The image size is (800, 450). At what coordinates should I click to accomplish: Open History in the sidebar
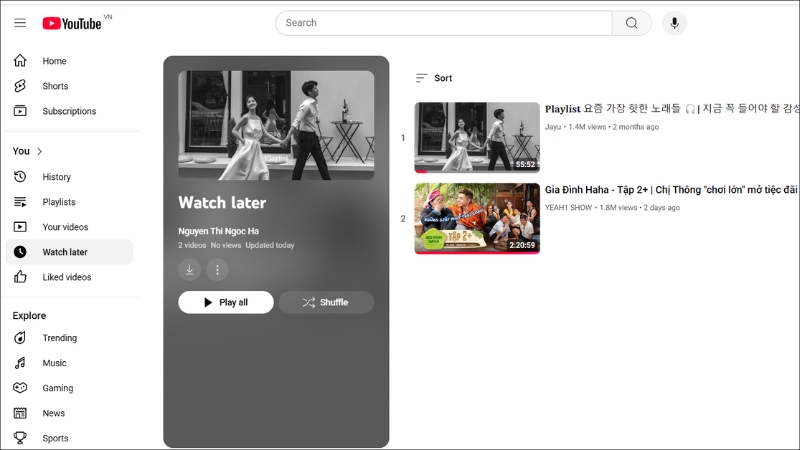[x=56, y=177]
